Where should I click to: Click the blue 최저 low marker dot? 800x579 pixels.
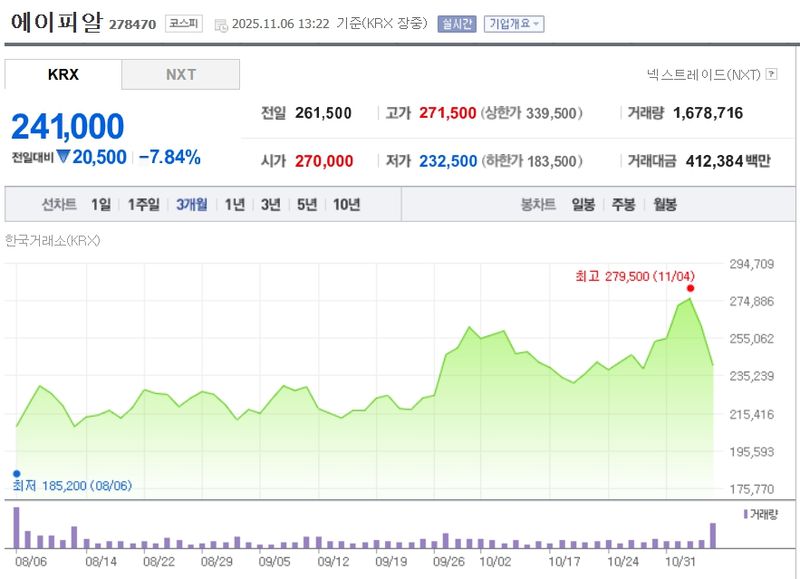coord(16,473)
